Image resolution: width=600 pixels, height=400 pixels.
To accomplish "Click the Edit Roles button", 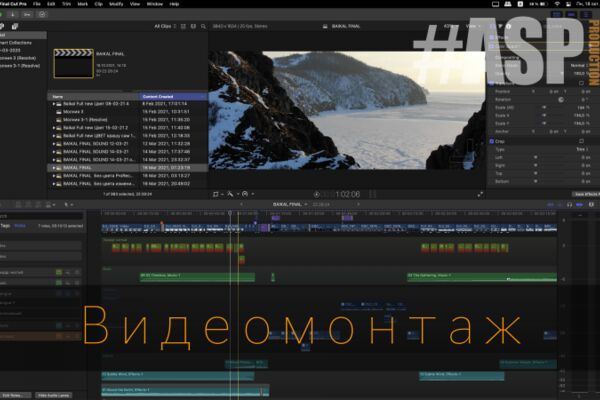I will pos(15,395).
